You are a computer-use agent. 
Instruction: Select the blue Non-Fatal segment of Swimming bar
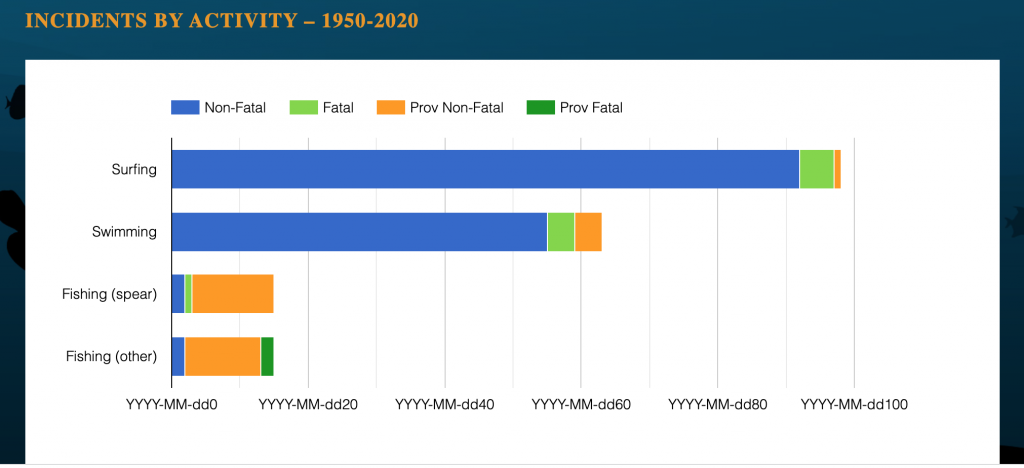(359, 232)
